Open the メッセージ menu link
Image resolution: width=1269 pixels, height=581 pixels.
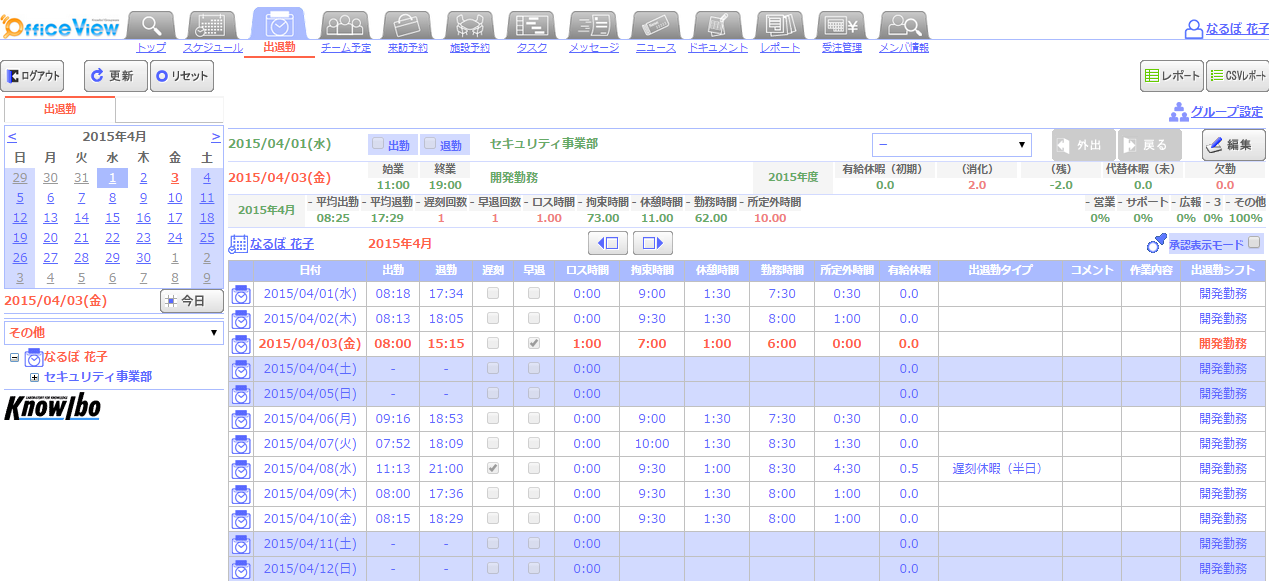pyautogui.click(x=594, y=47)
